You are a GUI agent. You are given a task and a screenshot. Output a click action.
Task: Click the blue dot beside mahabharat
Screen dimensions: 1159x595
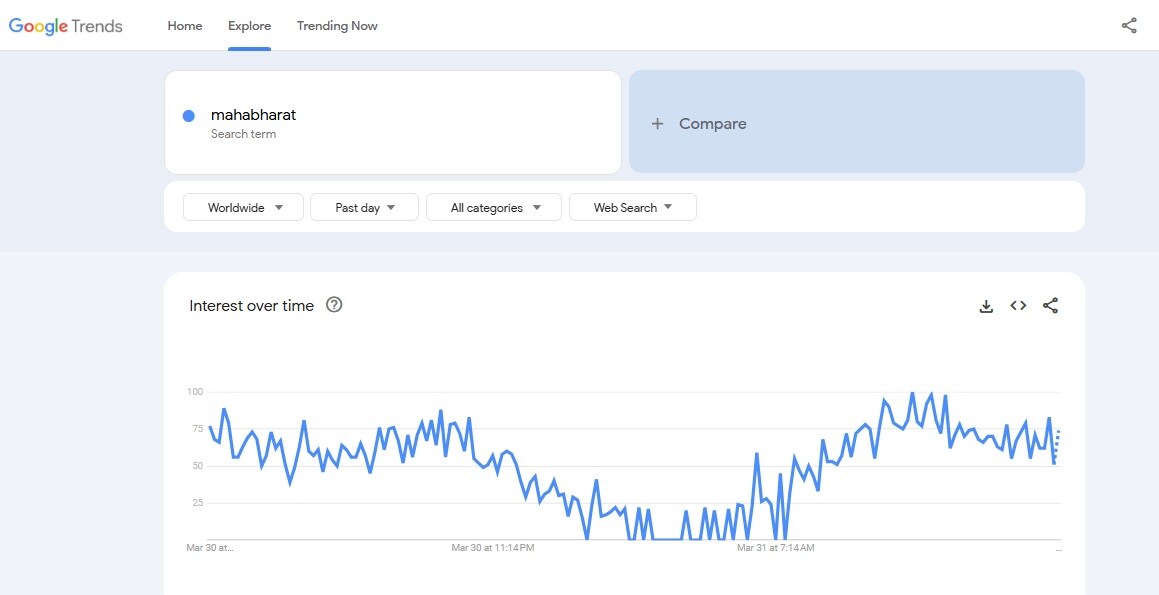tap(188, 116)
